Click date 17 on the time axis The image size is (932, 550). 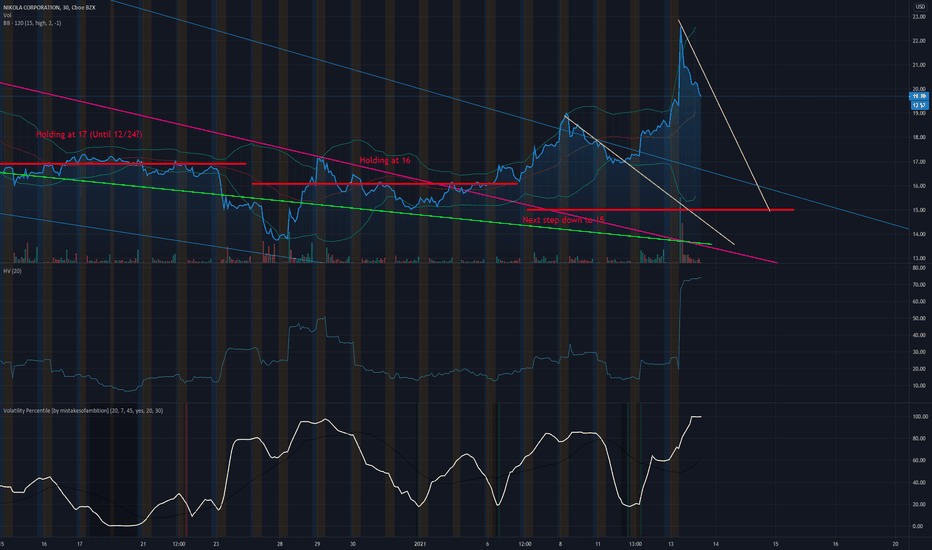coord(80,544)
